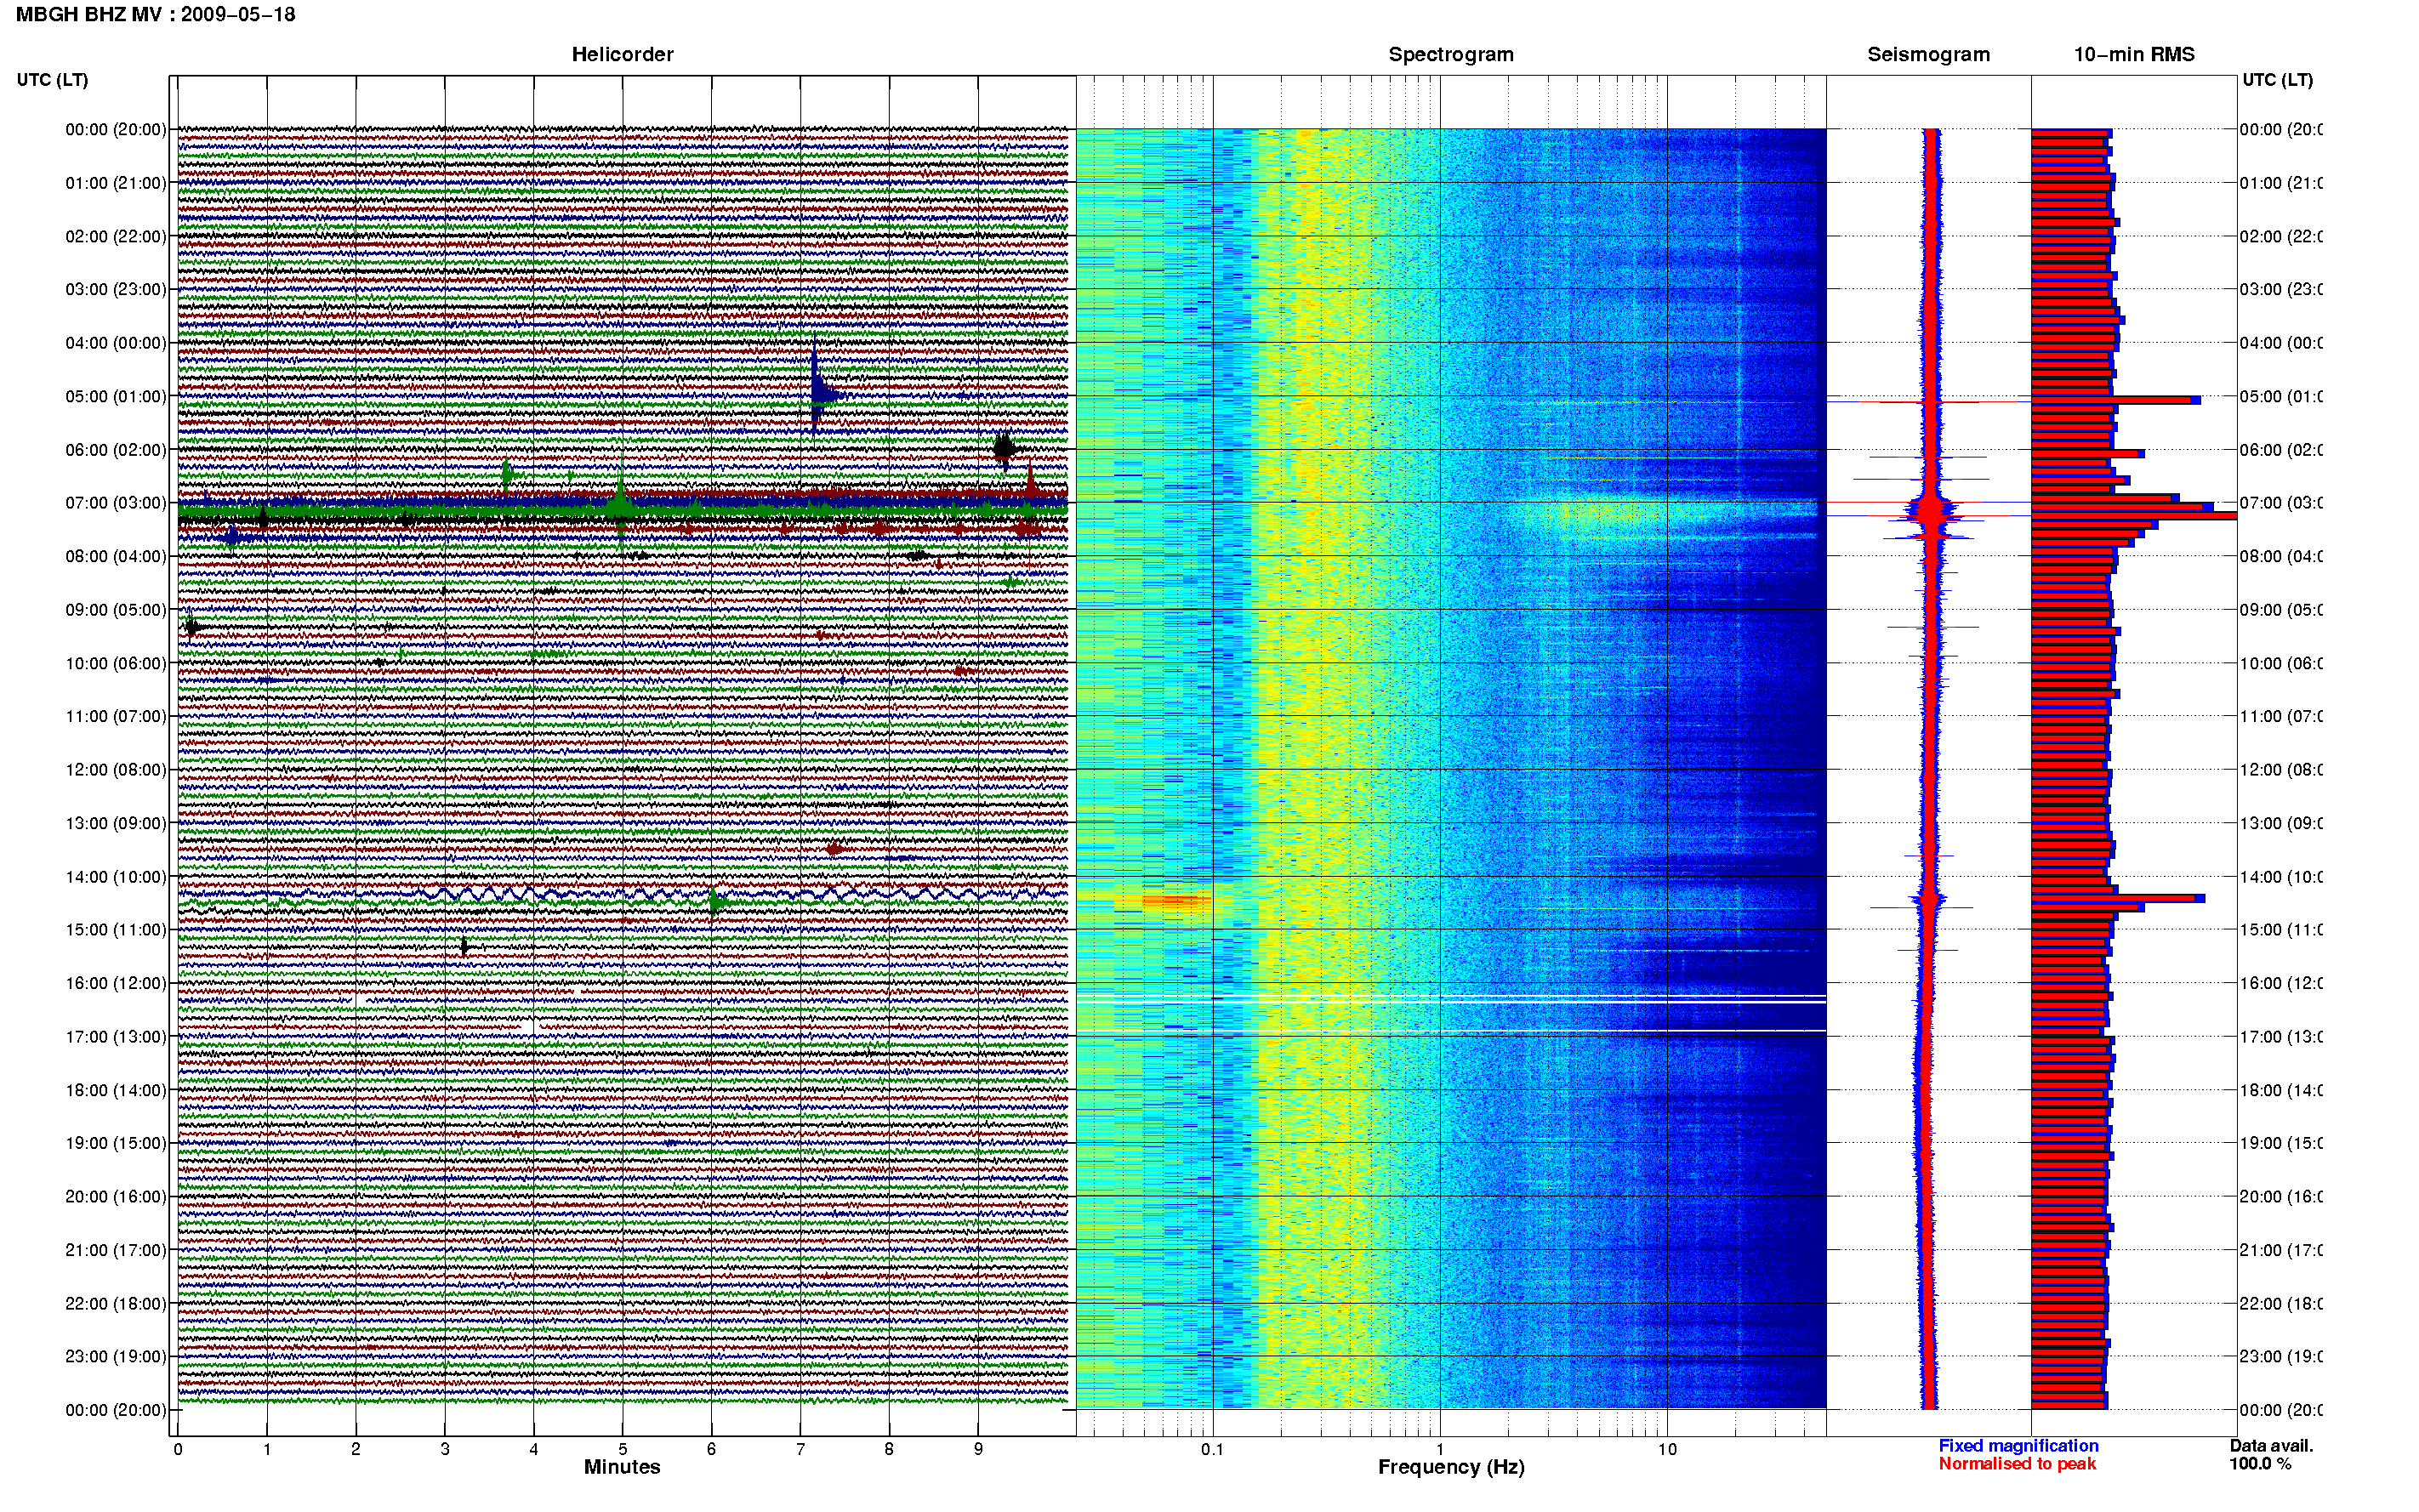Image resolution: width=2419 pixels, height=1512 pixels.
Task: Click the tallest RMS bar near 07:00
Action: [2134, 516]
